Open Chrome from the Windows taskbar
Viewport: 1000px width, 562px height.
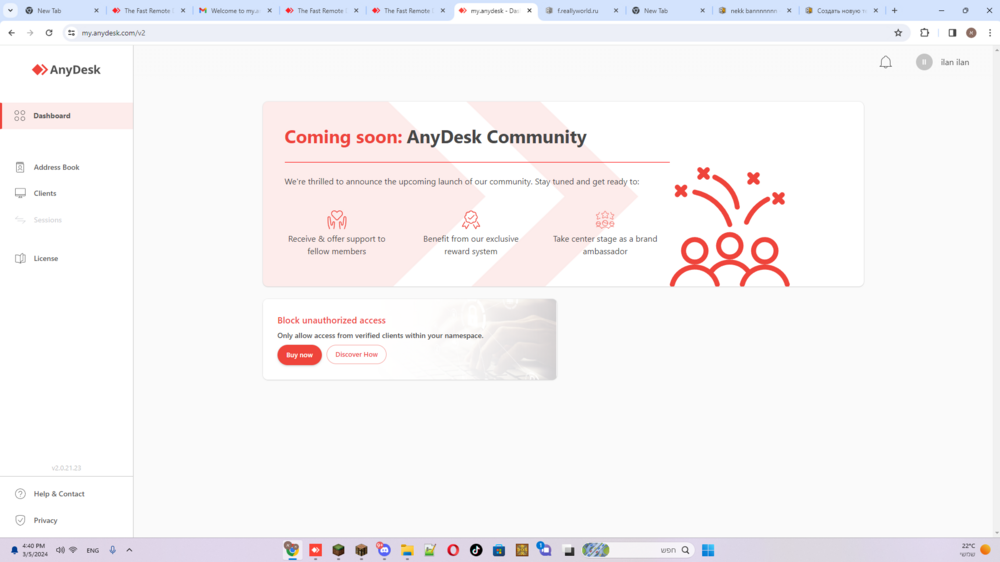pos(292,550)
